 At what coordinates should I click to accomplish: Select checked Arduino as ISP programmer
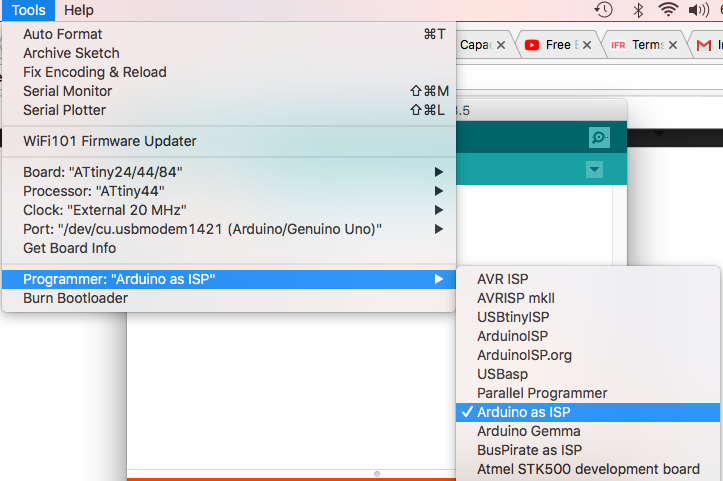click(x=588, y=412)
